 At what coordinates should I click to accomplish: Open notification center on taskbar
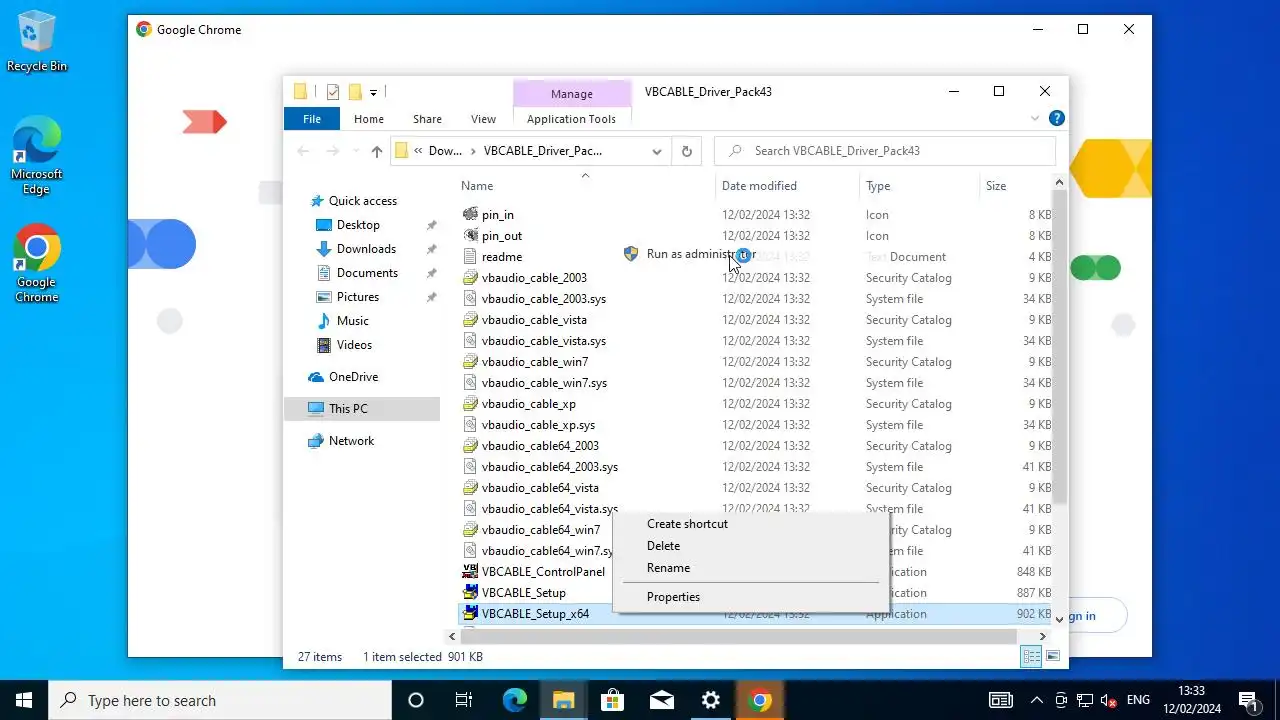point(1248,700)
